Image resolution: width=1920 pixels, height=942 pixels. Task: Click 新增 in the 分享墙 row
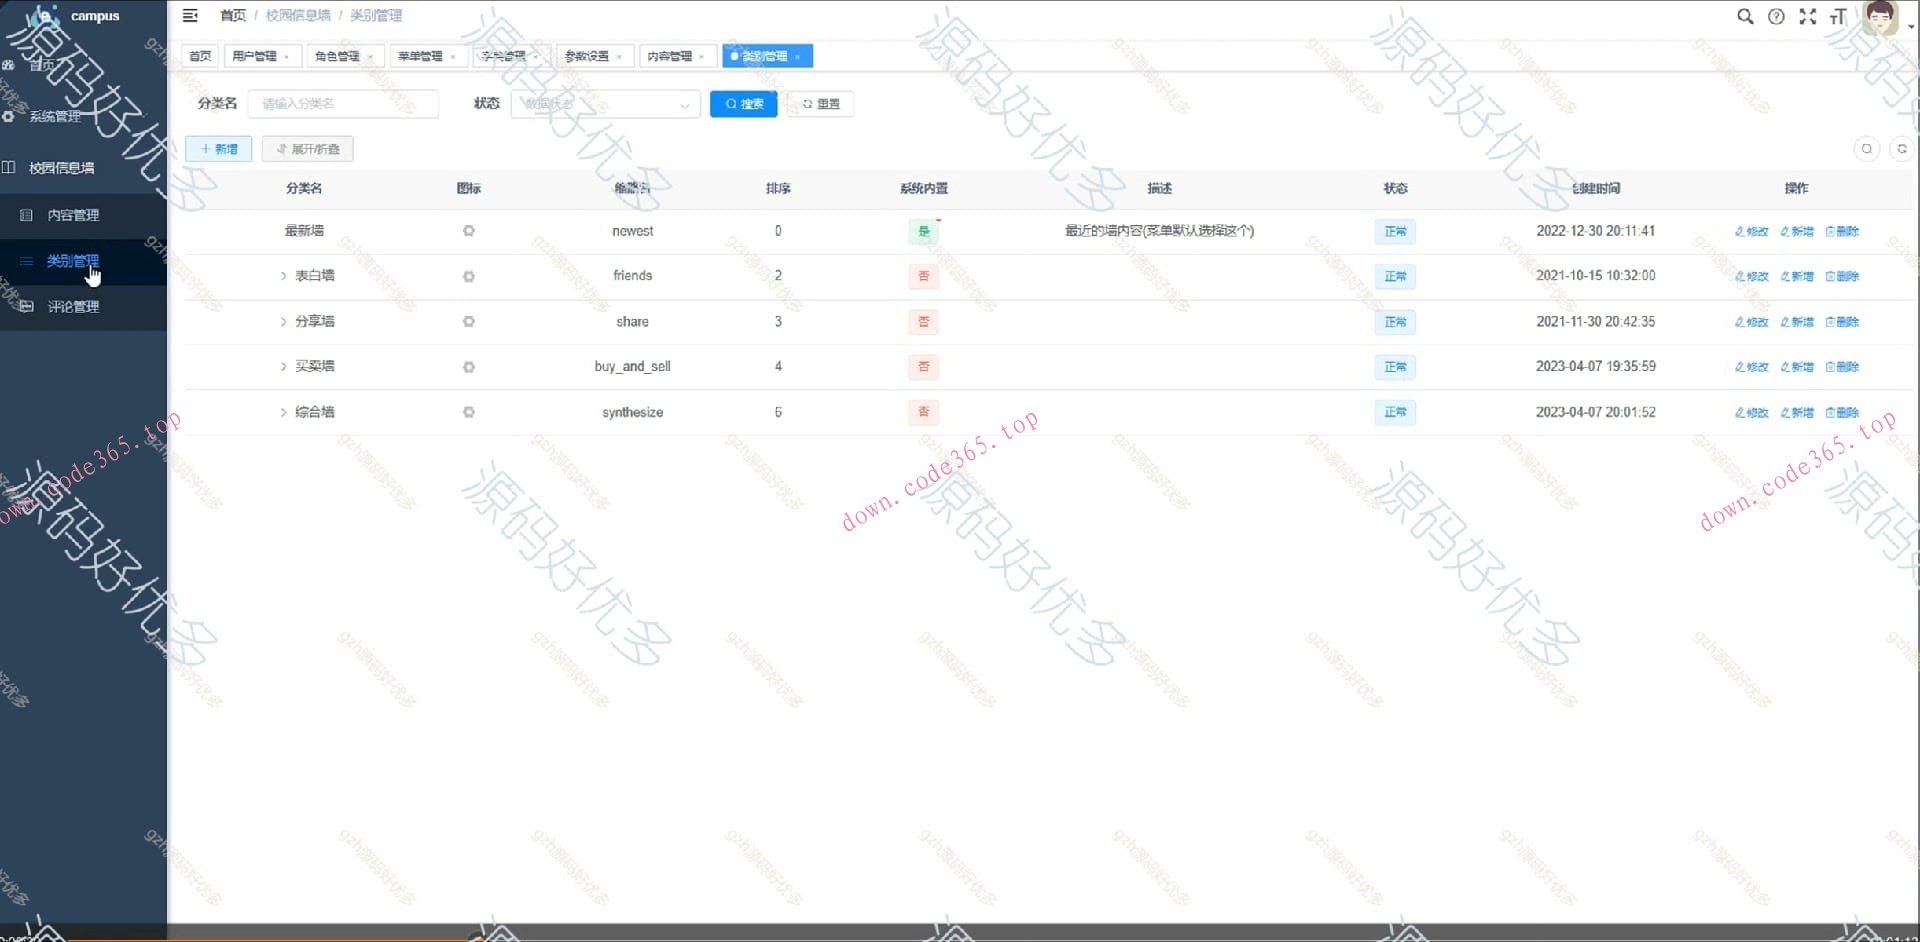1797,322
